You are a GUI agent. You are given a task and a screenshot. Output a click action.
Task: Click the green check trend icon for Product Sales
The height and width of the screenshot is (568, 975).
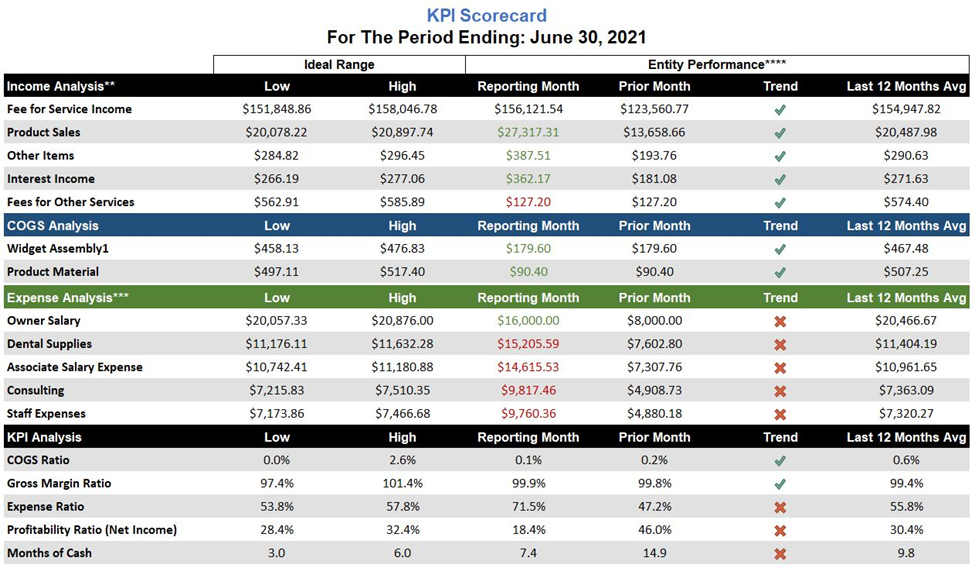(x=780, y=133)
